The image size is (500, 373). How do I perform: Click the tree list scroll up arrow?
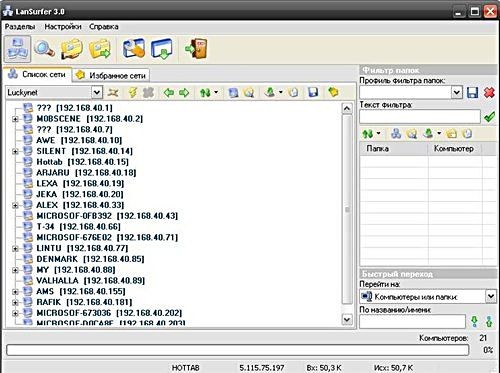347,109
